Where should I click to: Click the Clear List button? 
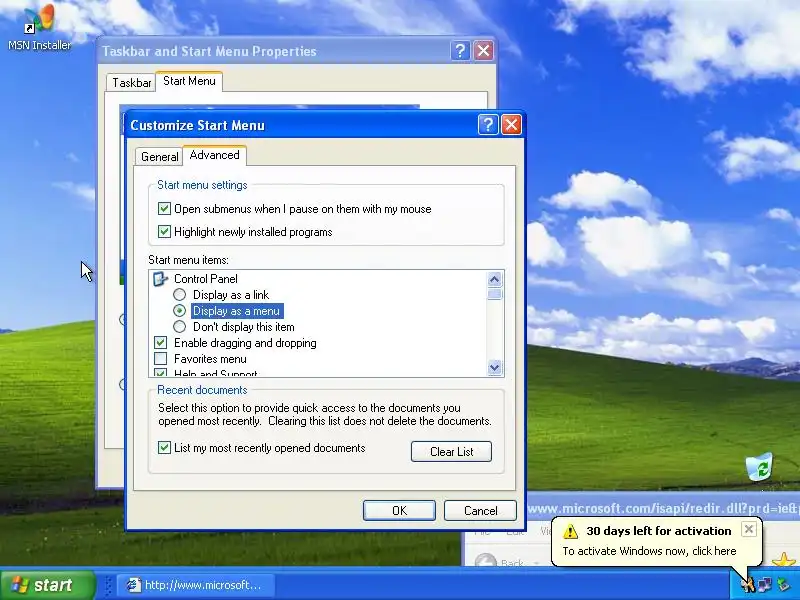[452, 452]
